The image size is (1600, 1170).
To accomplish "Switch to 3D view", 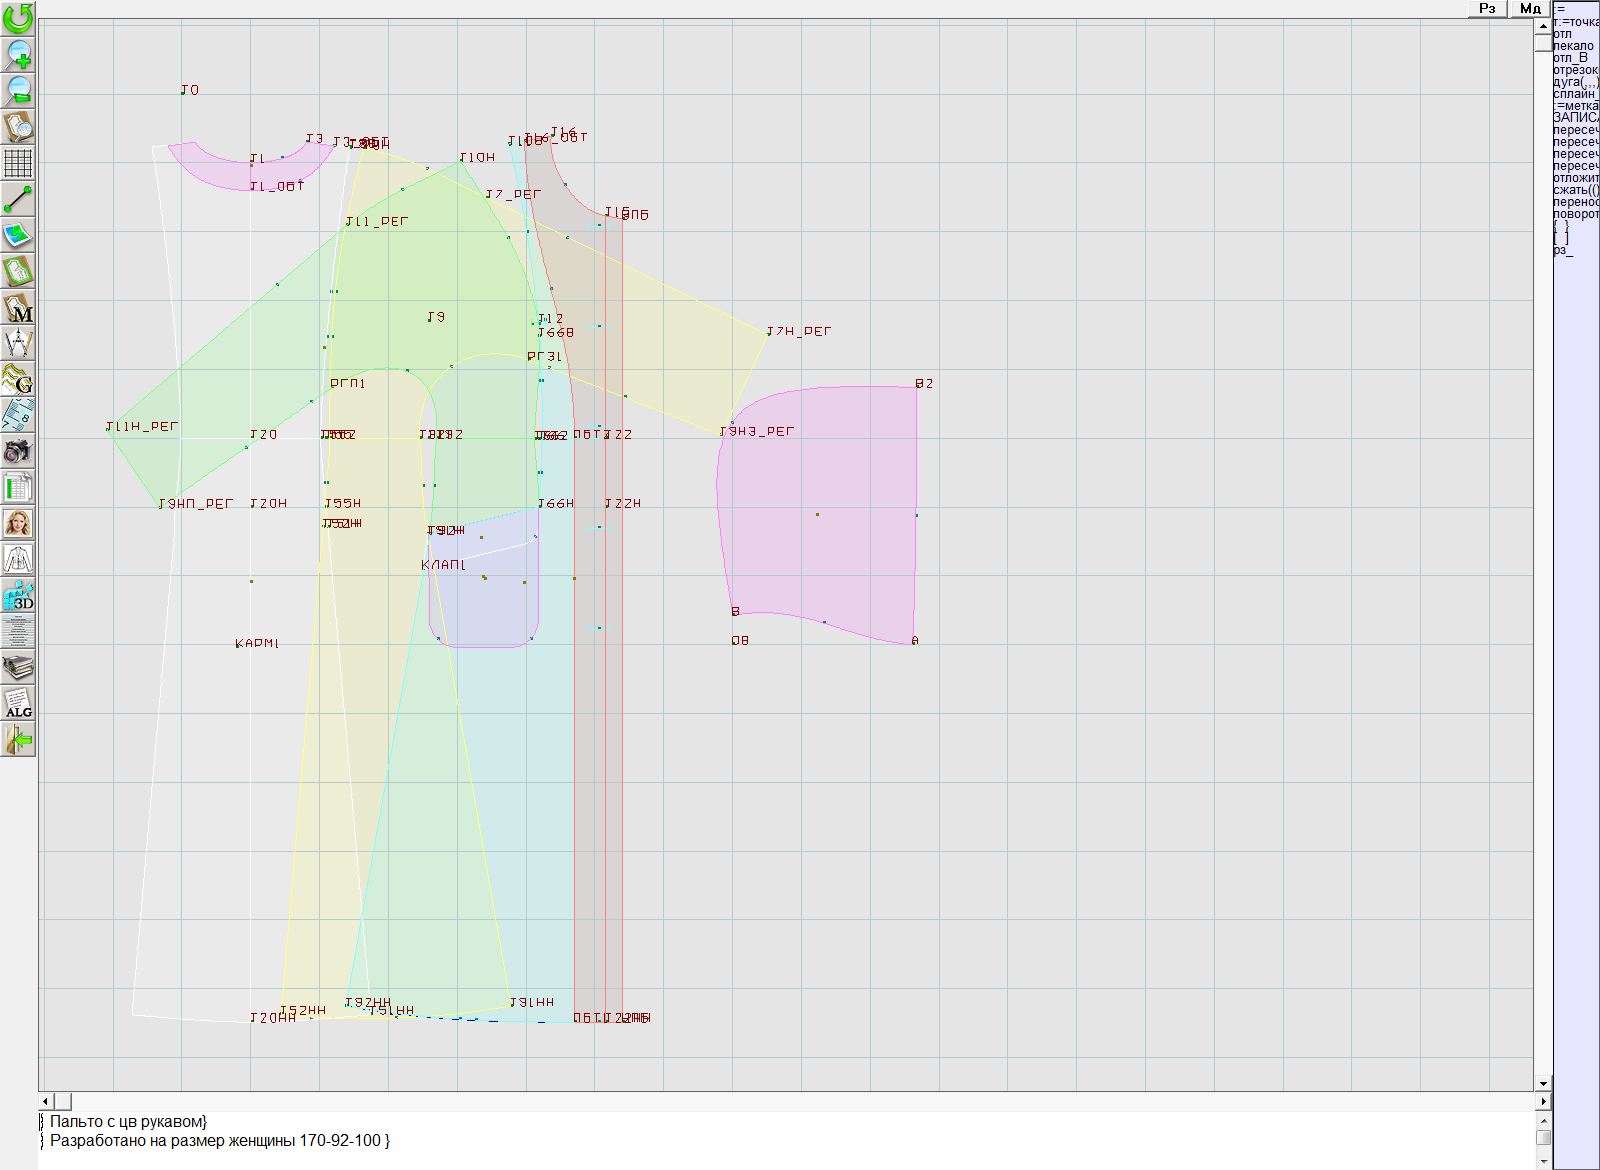I will pos(18,596).
